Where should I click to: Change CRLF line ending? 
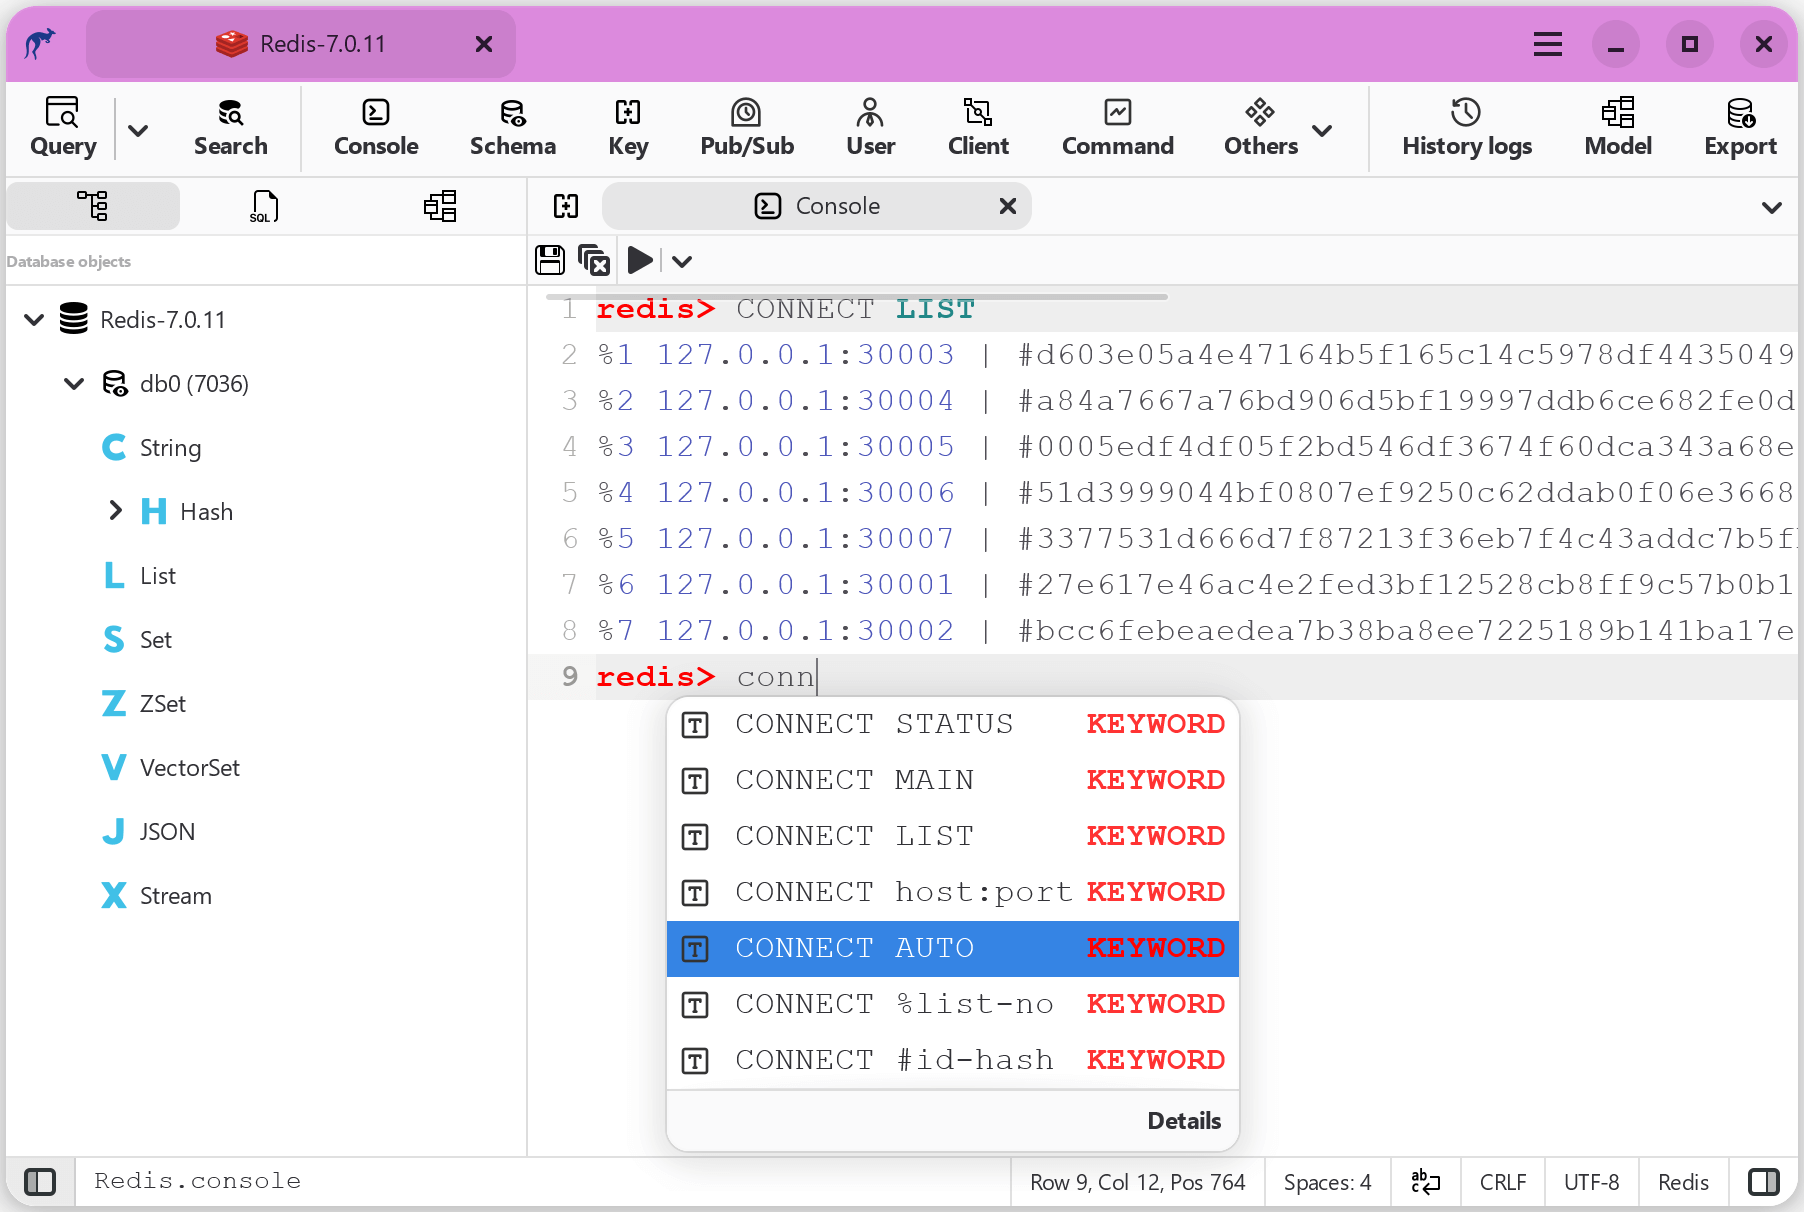coord(1503,1183)
